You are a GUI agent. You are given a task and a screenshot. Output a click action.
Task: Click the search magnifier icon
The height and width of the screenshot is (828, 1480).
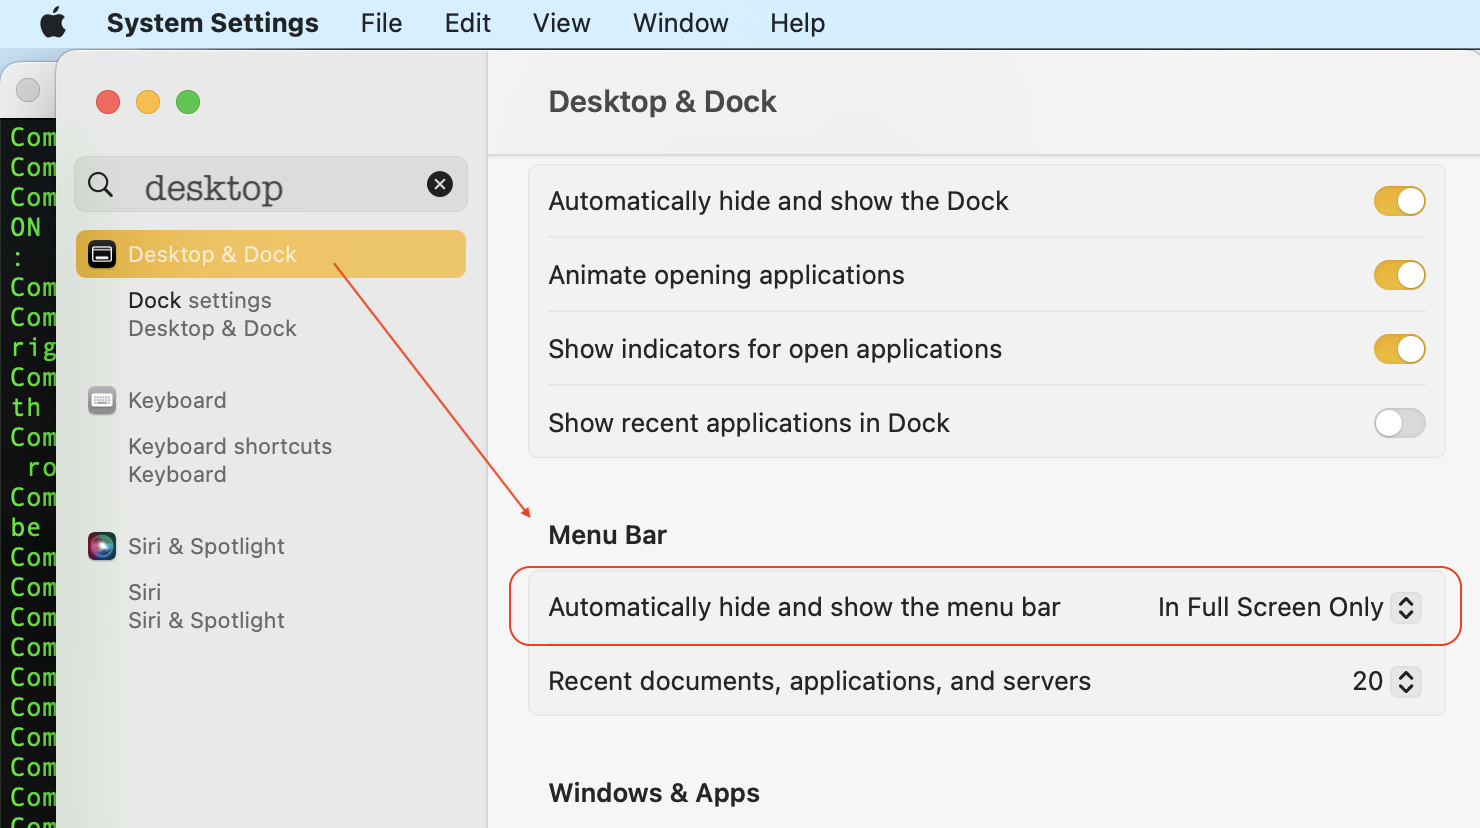[x=101, y=184]
